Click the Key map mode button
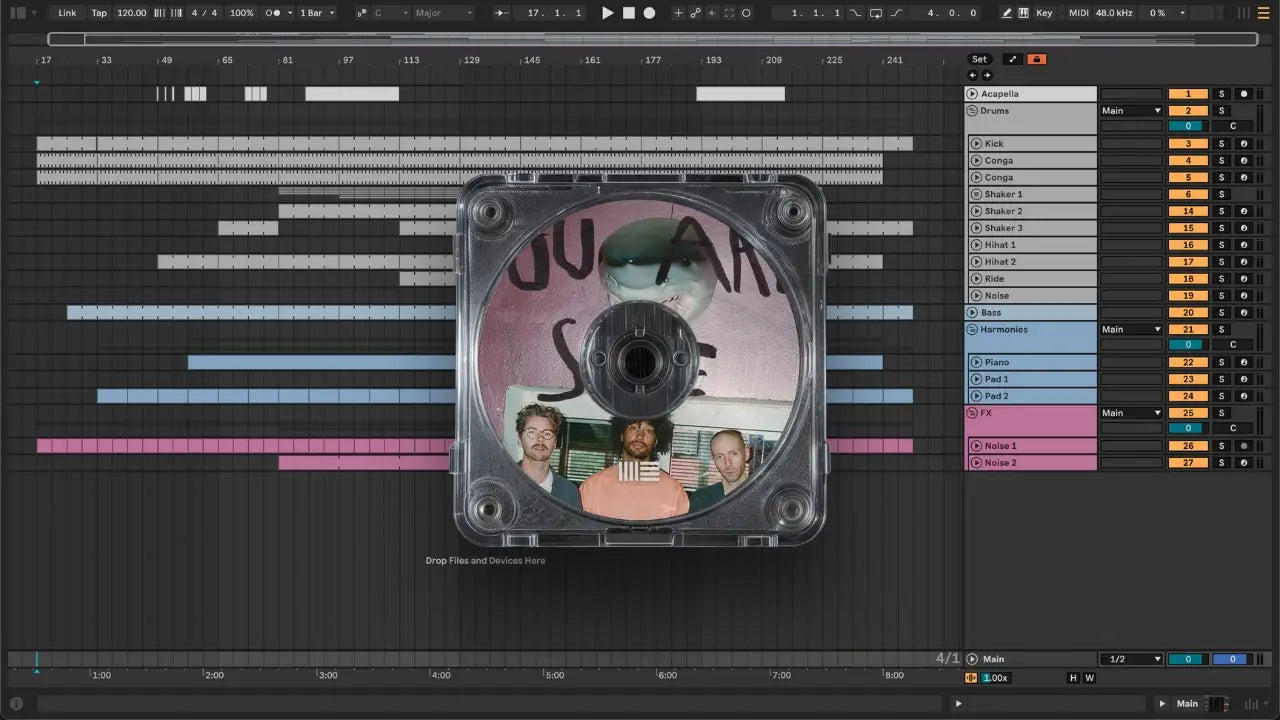This screenshot has height=720, width=1280. tap(1044, 13)
